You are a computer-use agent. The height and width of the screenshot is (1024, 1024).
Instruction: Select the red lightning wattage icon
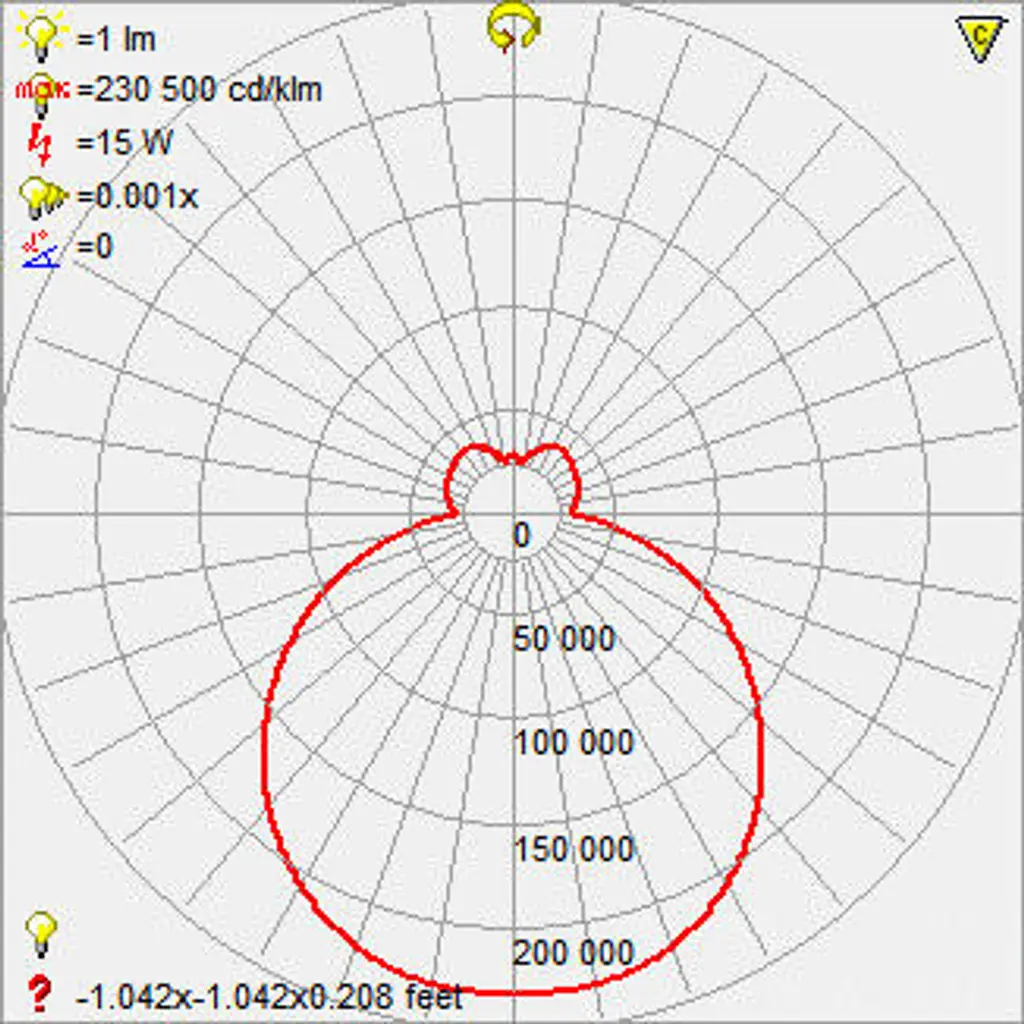pyautogui.click(x=41, y=143)
